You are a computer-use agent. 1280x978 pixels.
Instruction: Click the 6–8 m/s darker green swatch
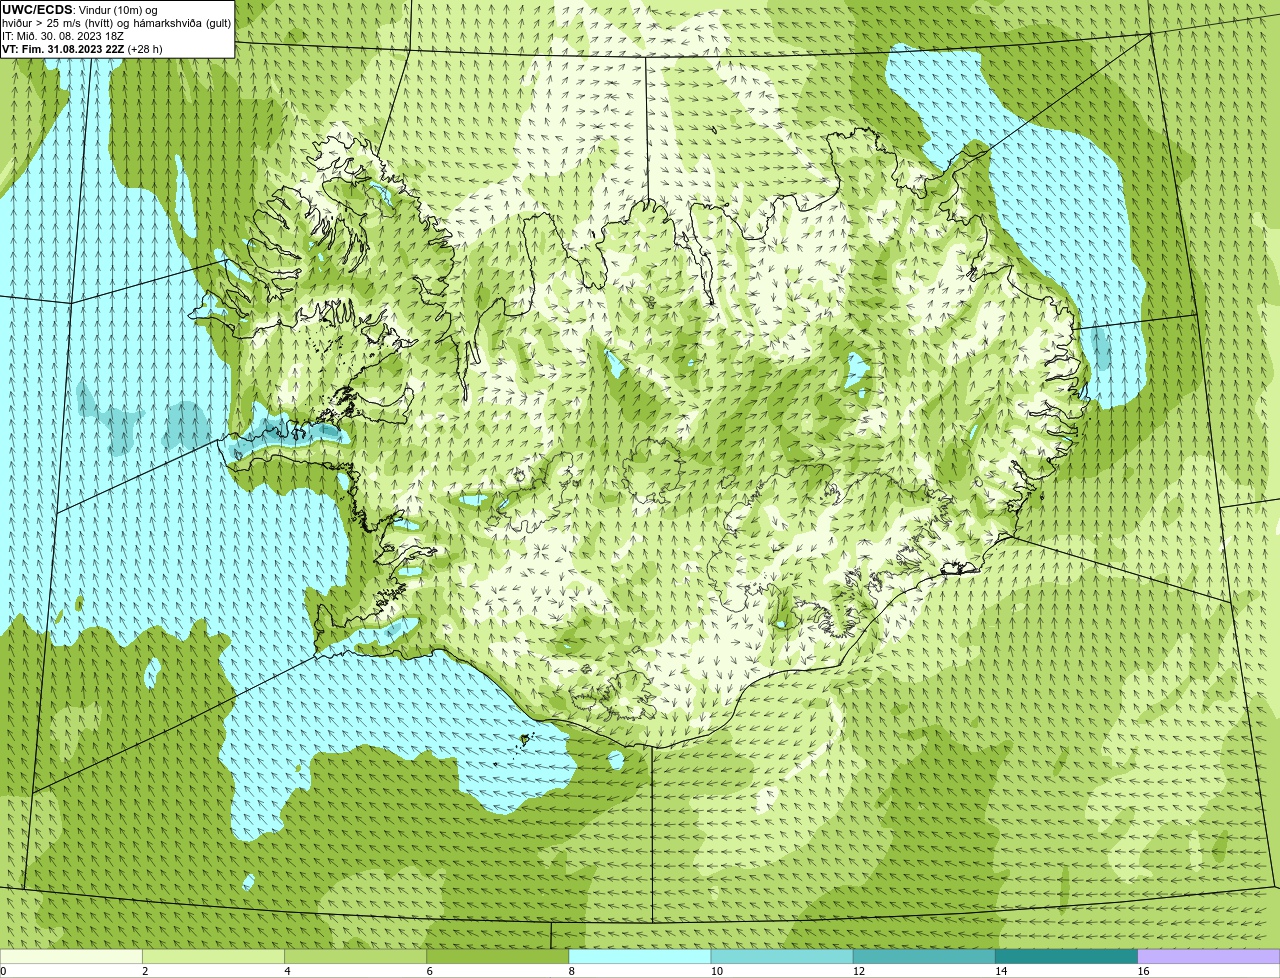coord(498,956)
